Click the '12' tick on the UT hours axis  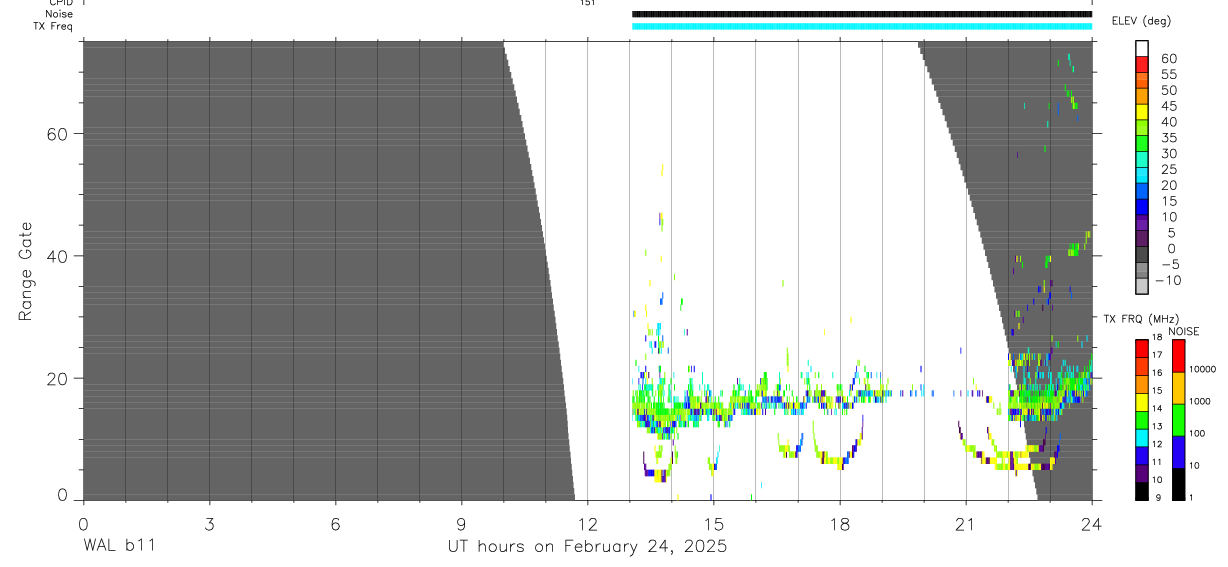click(587, 523)
